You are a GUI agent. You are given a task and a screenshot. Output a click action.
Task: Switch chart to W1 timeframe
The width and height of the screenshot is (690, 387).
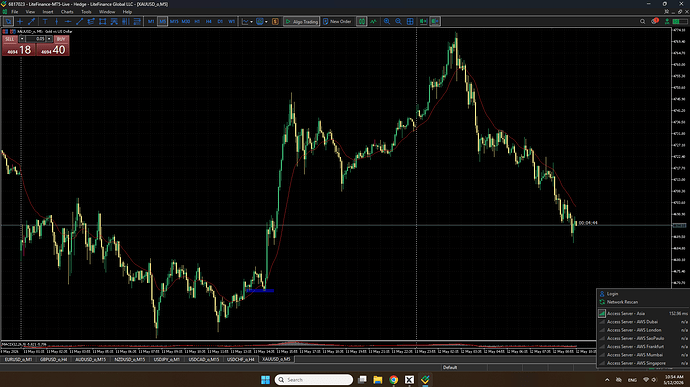tap(231, 21)
